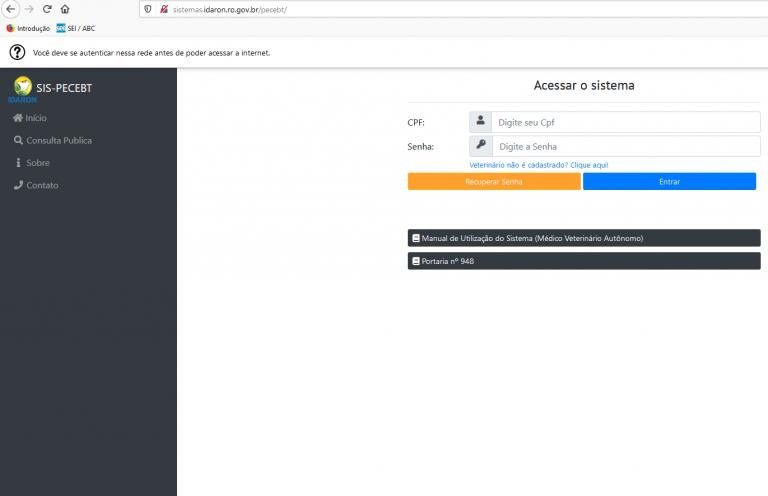Click the insecure connection padlock icon
The height and width of the screenshot is (496, 768).
[x=164, y=9]
